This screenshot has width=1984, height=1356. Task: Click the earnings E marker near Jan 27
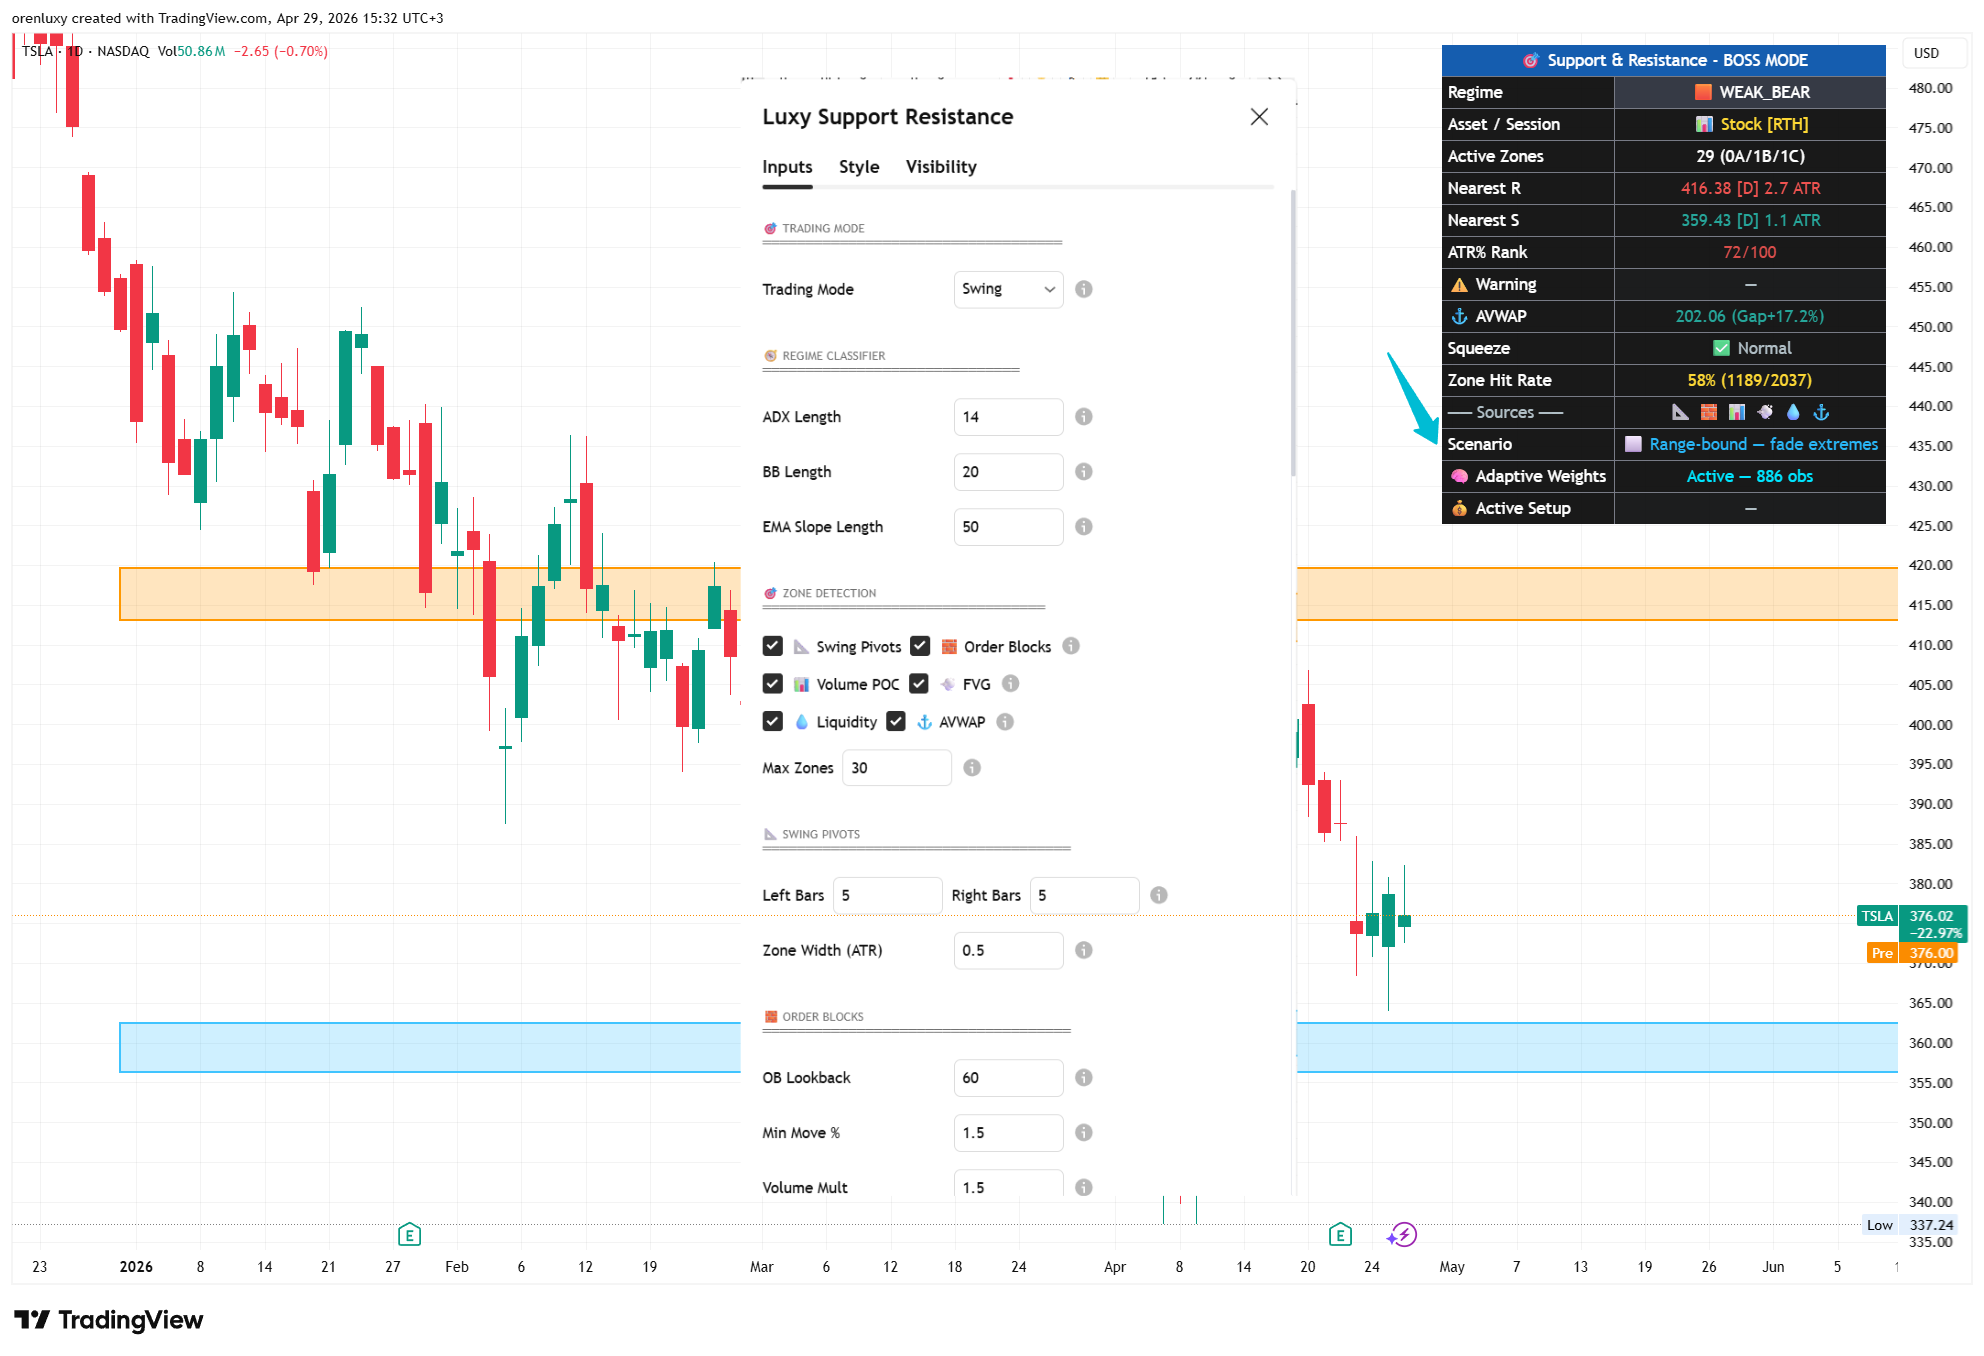[409, 1235]
